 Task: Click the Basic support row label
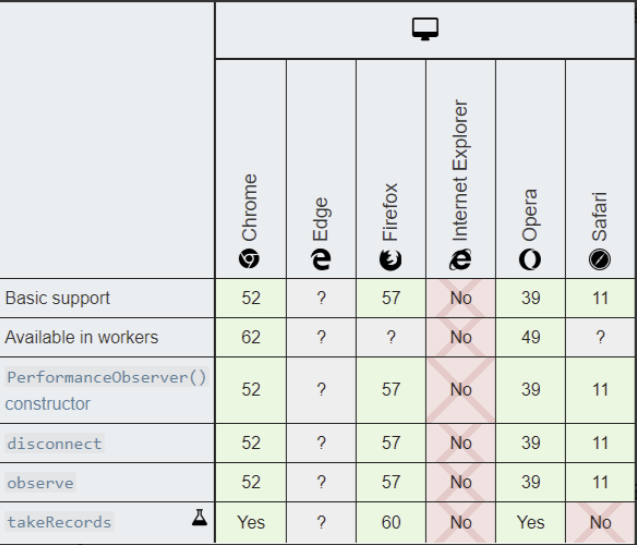[57, 298]
